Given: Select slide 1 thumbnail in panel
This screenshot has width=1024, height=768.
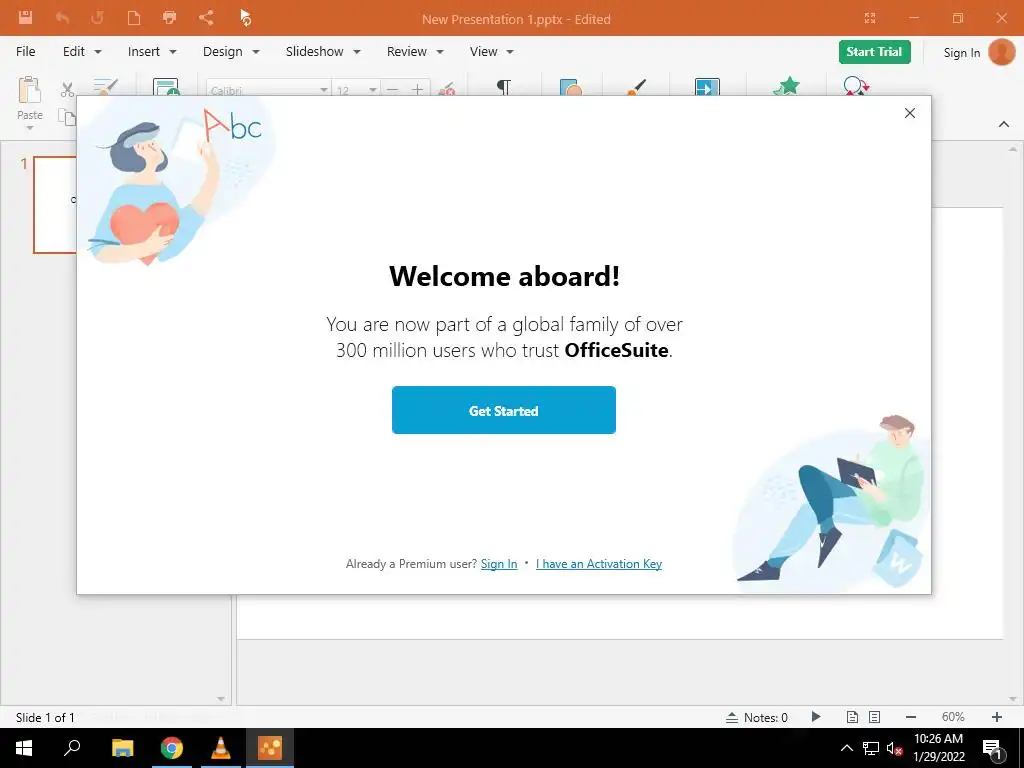Looking at the screenshot, I should [55, 204].
